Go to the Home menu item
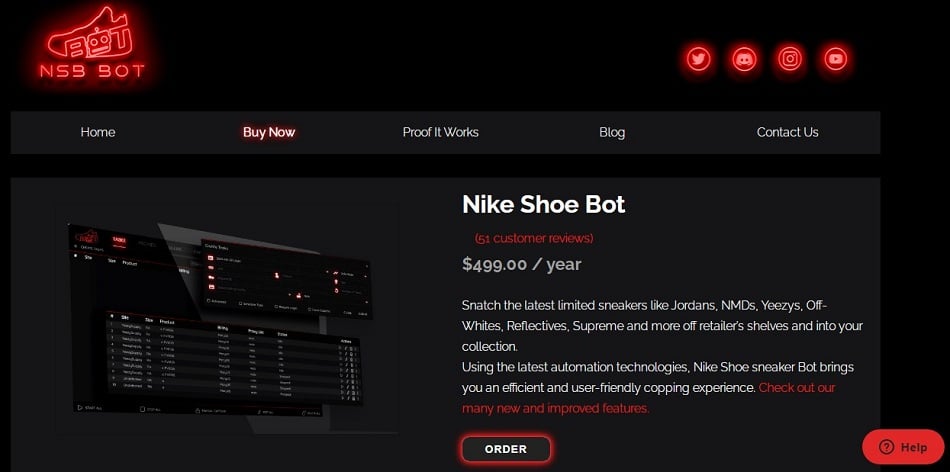The width and height of the screenshot is (950, 472). pyautogui.click(x=98, y=132)
